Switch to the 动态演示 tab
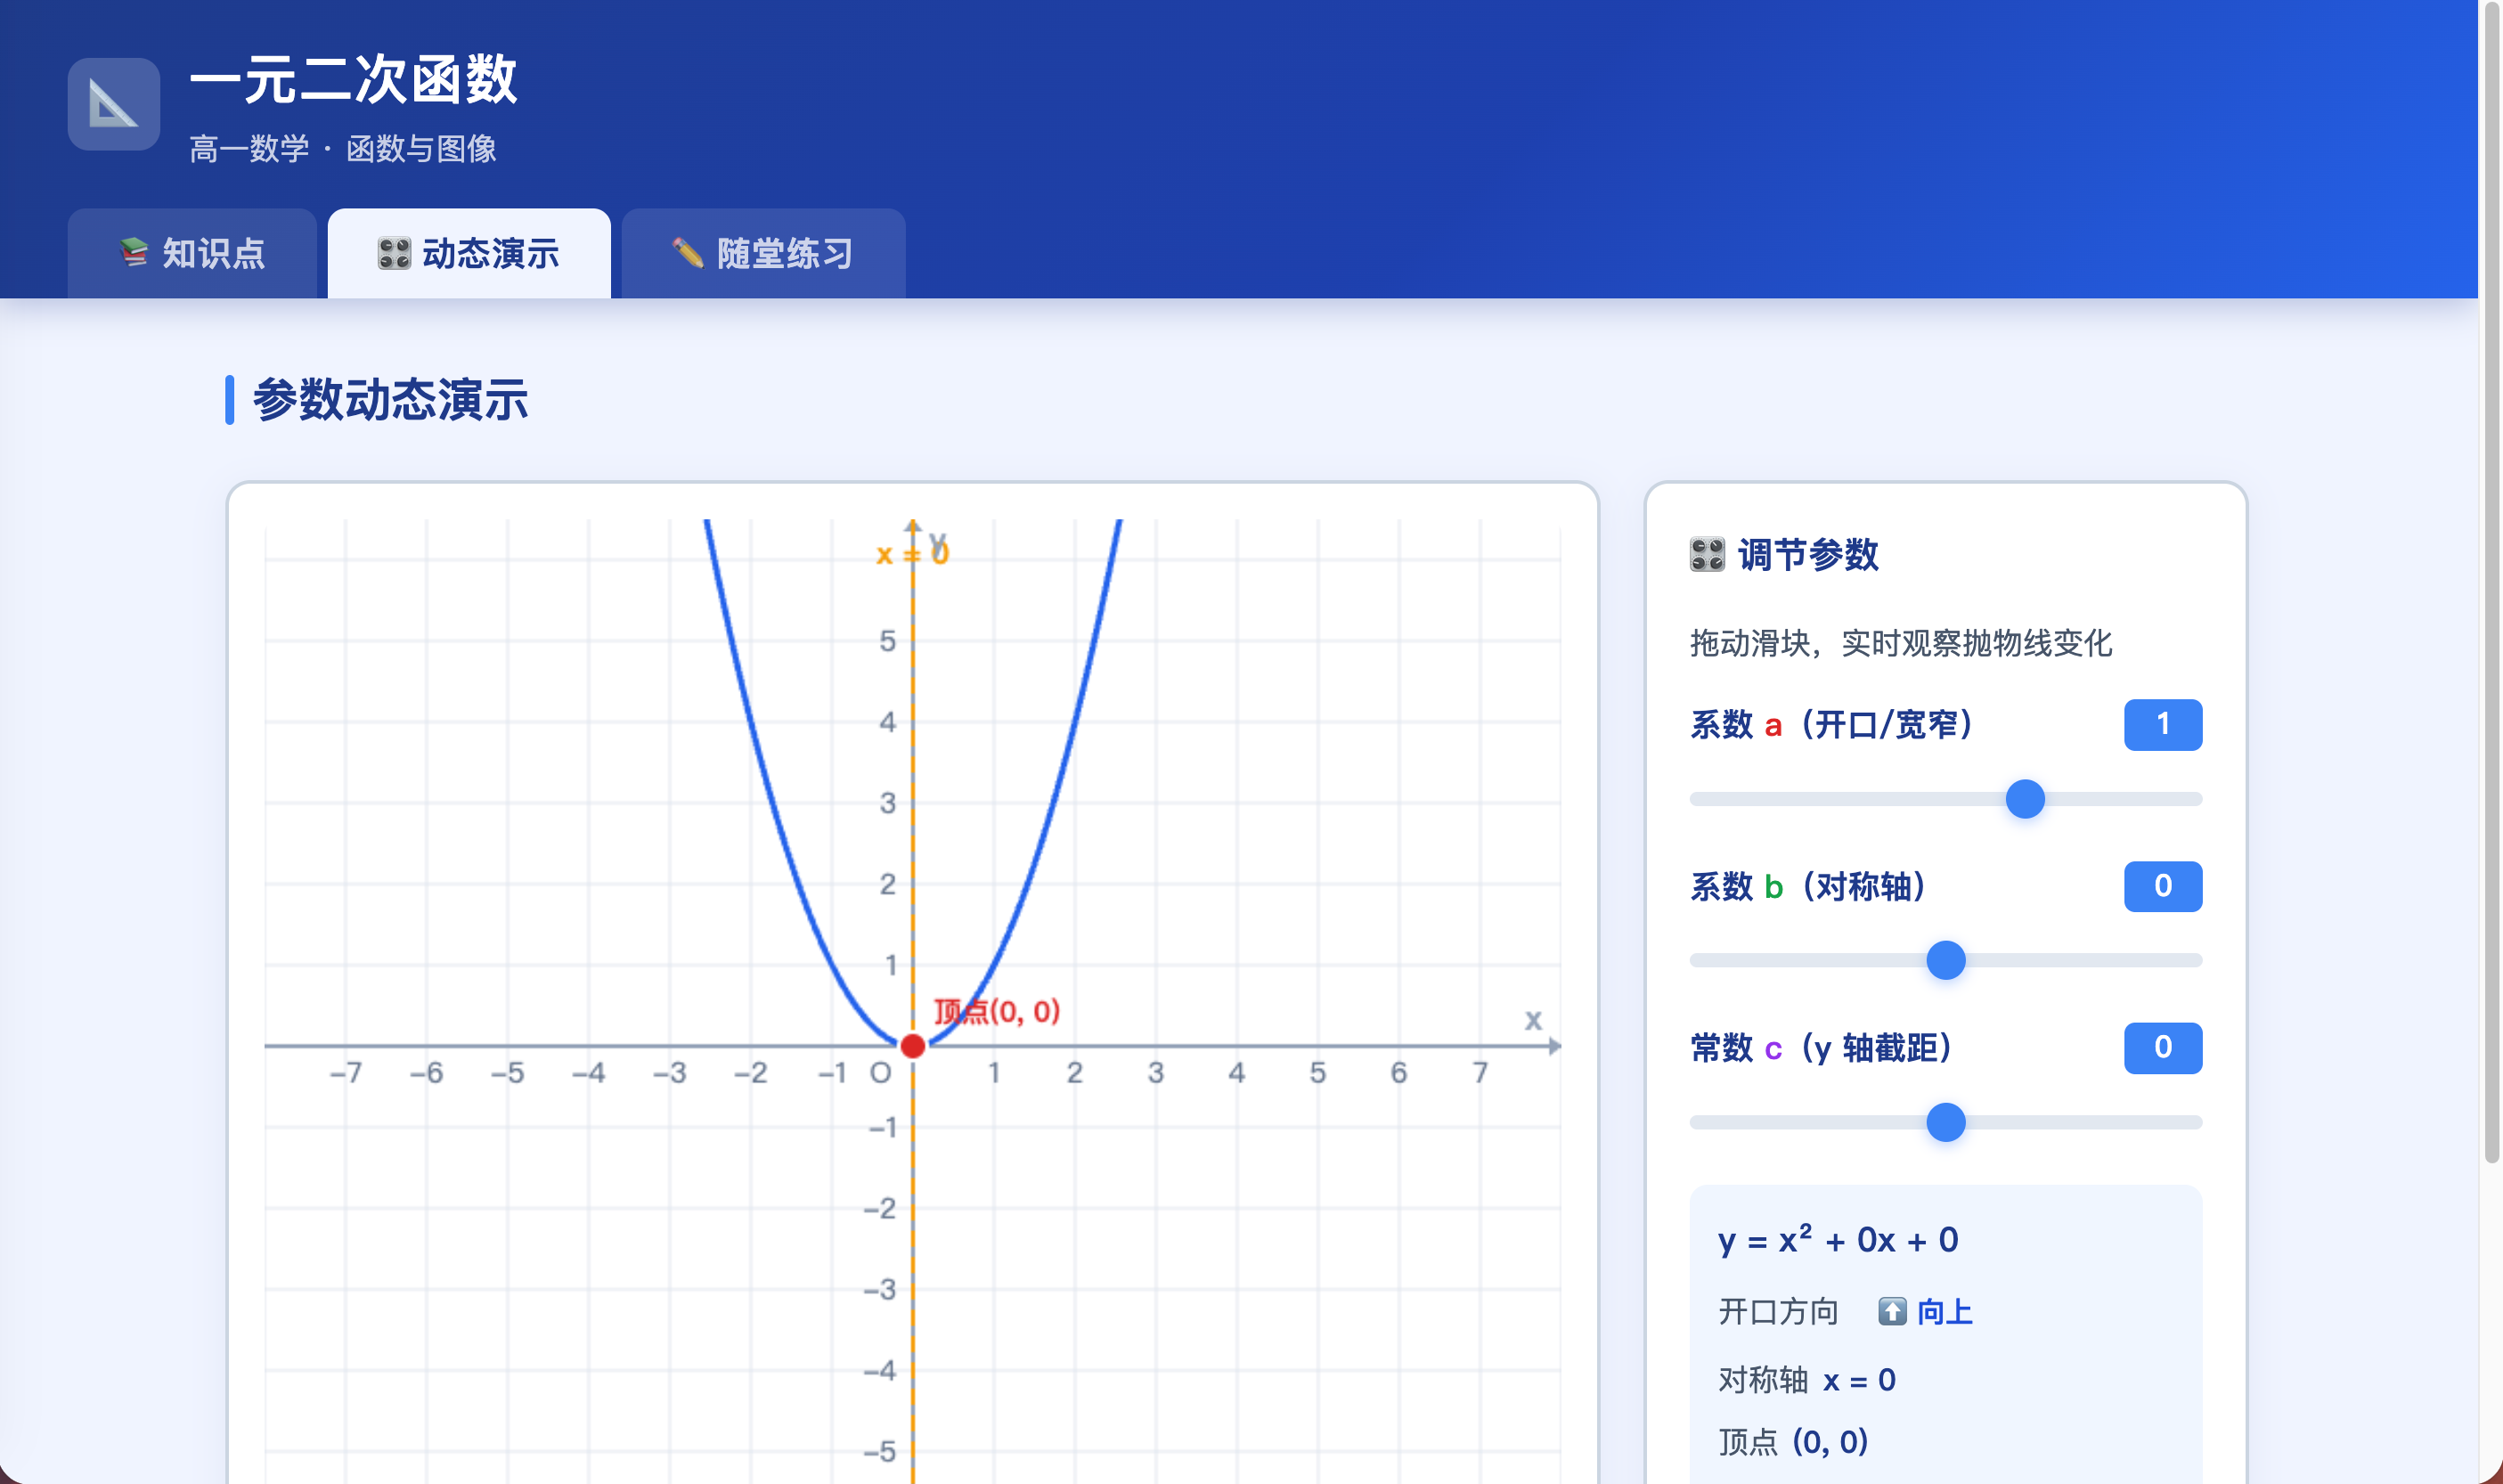Screen dimensions: 2503x1484 coord(469,253)
